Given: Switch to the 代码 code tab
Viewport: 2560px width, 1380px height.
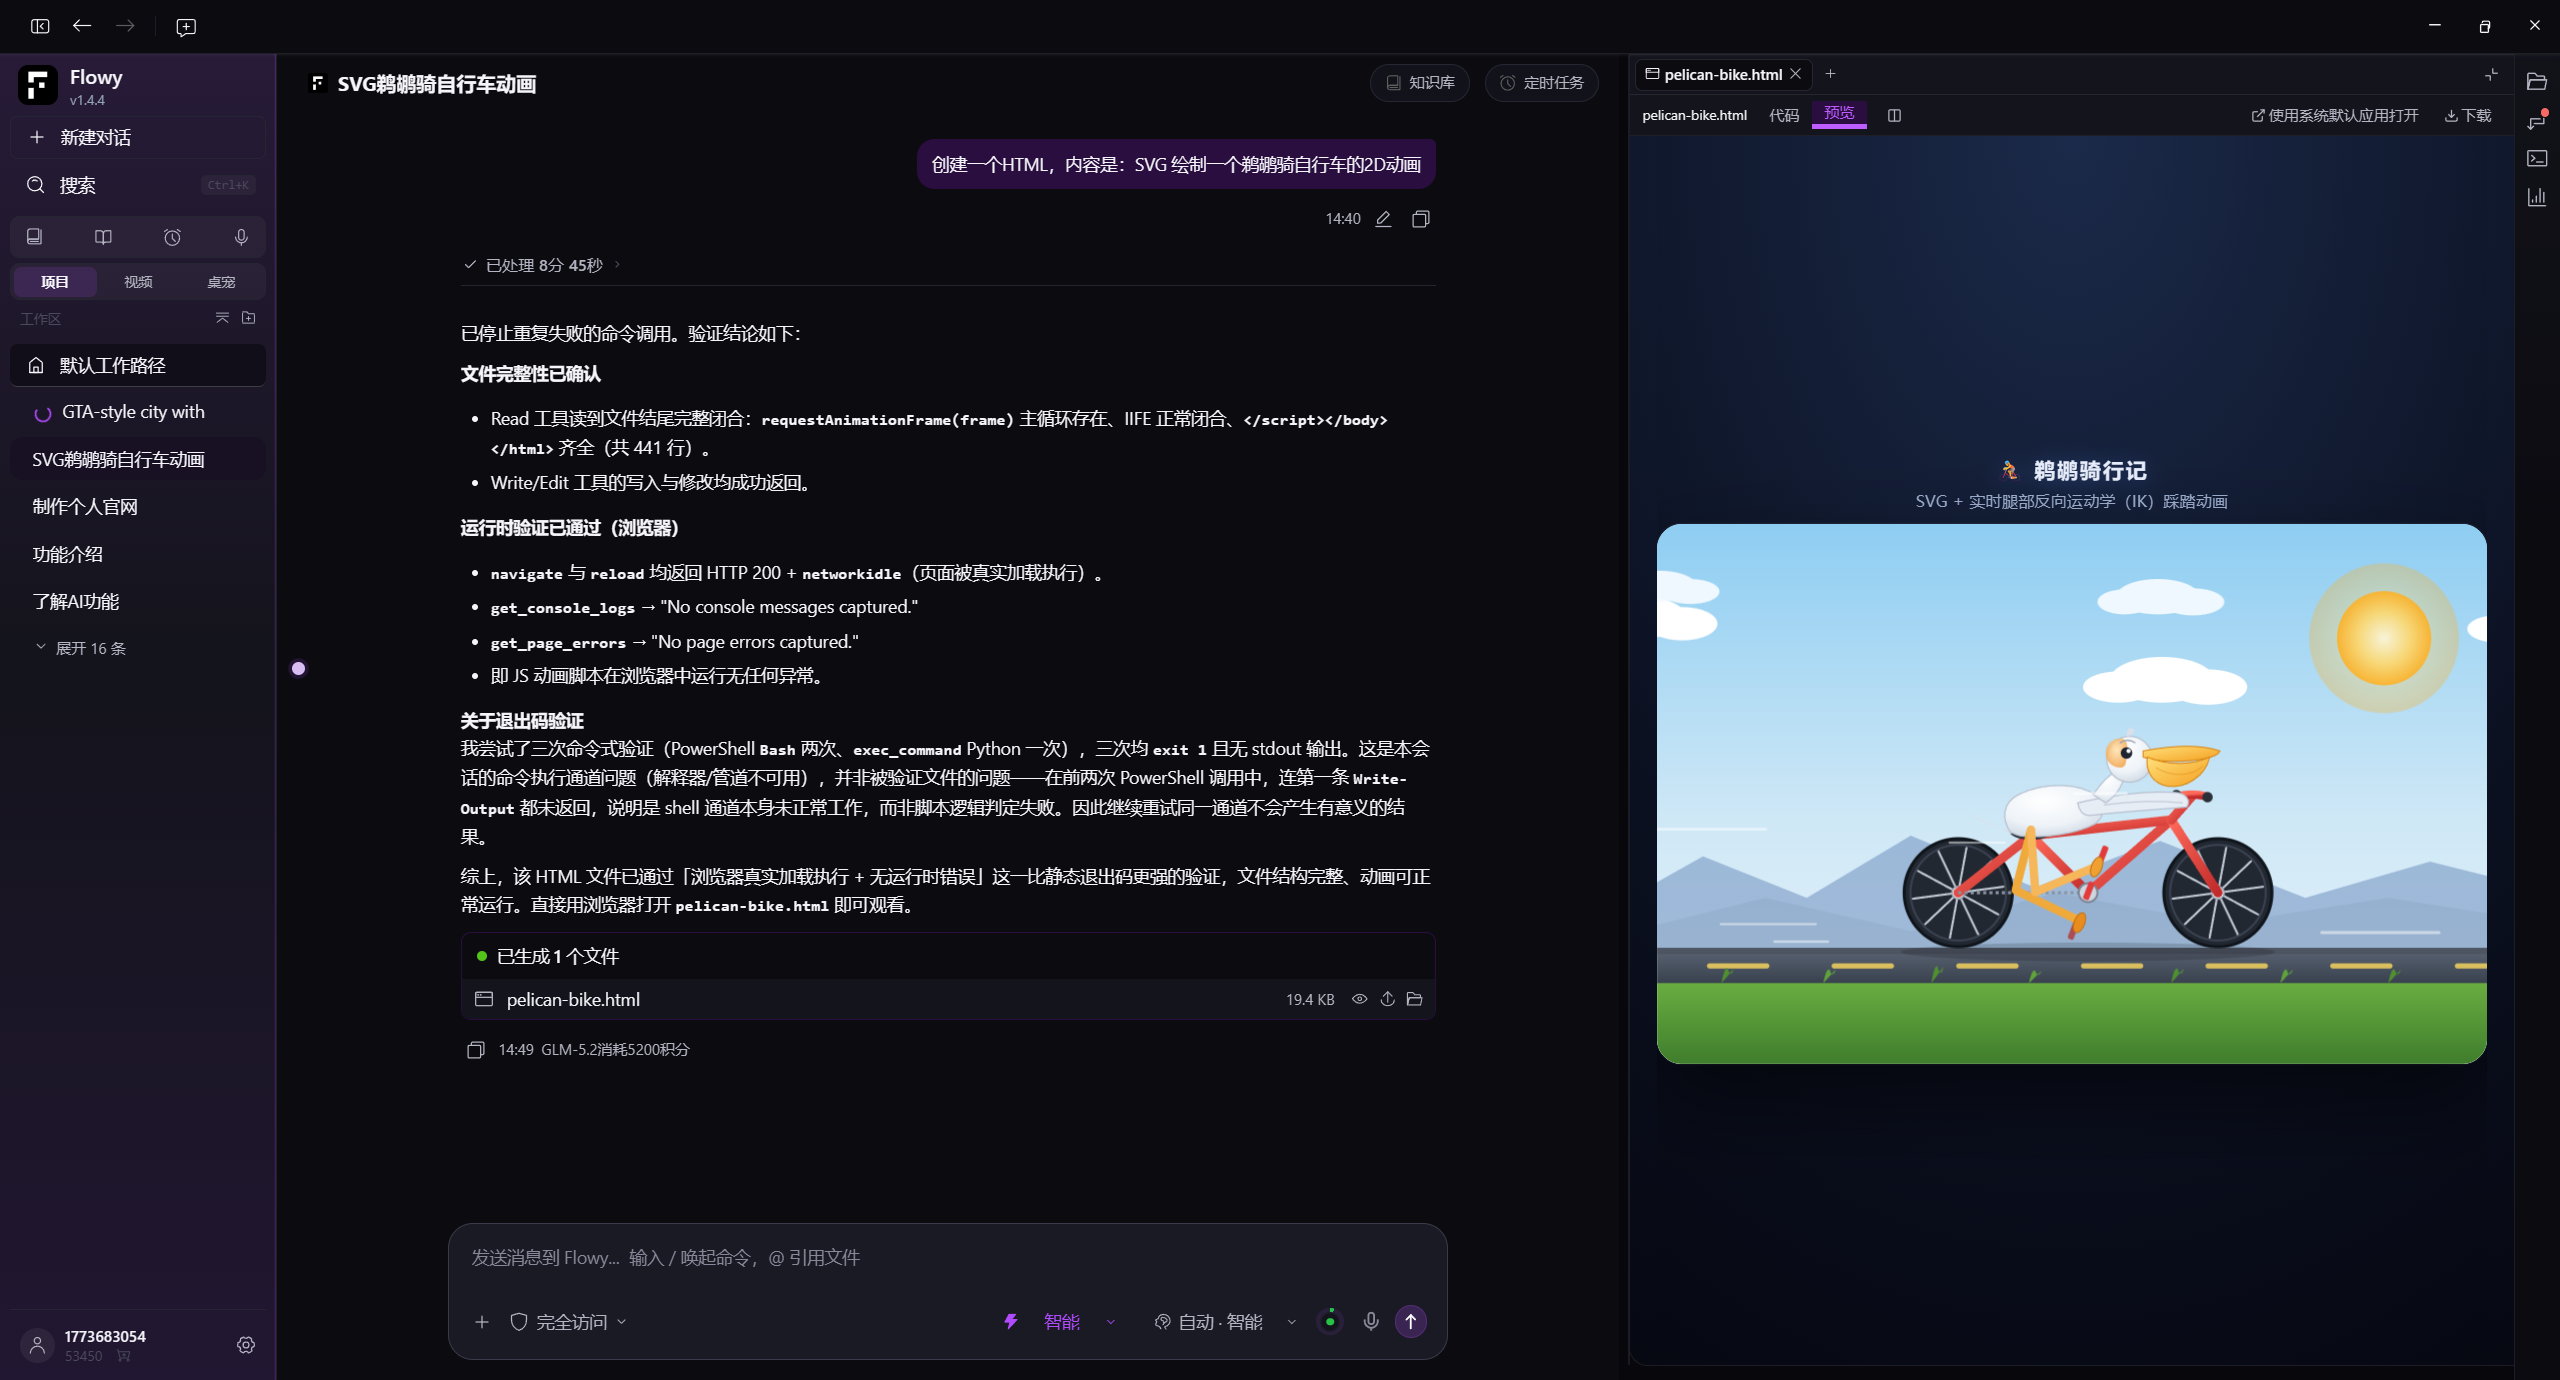Looking at the screenshot, I should tap(1784, 116).
